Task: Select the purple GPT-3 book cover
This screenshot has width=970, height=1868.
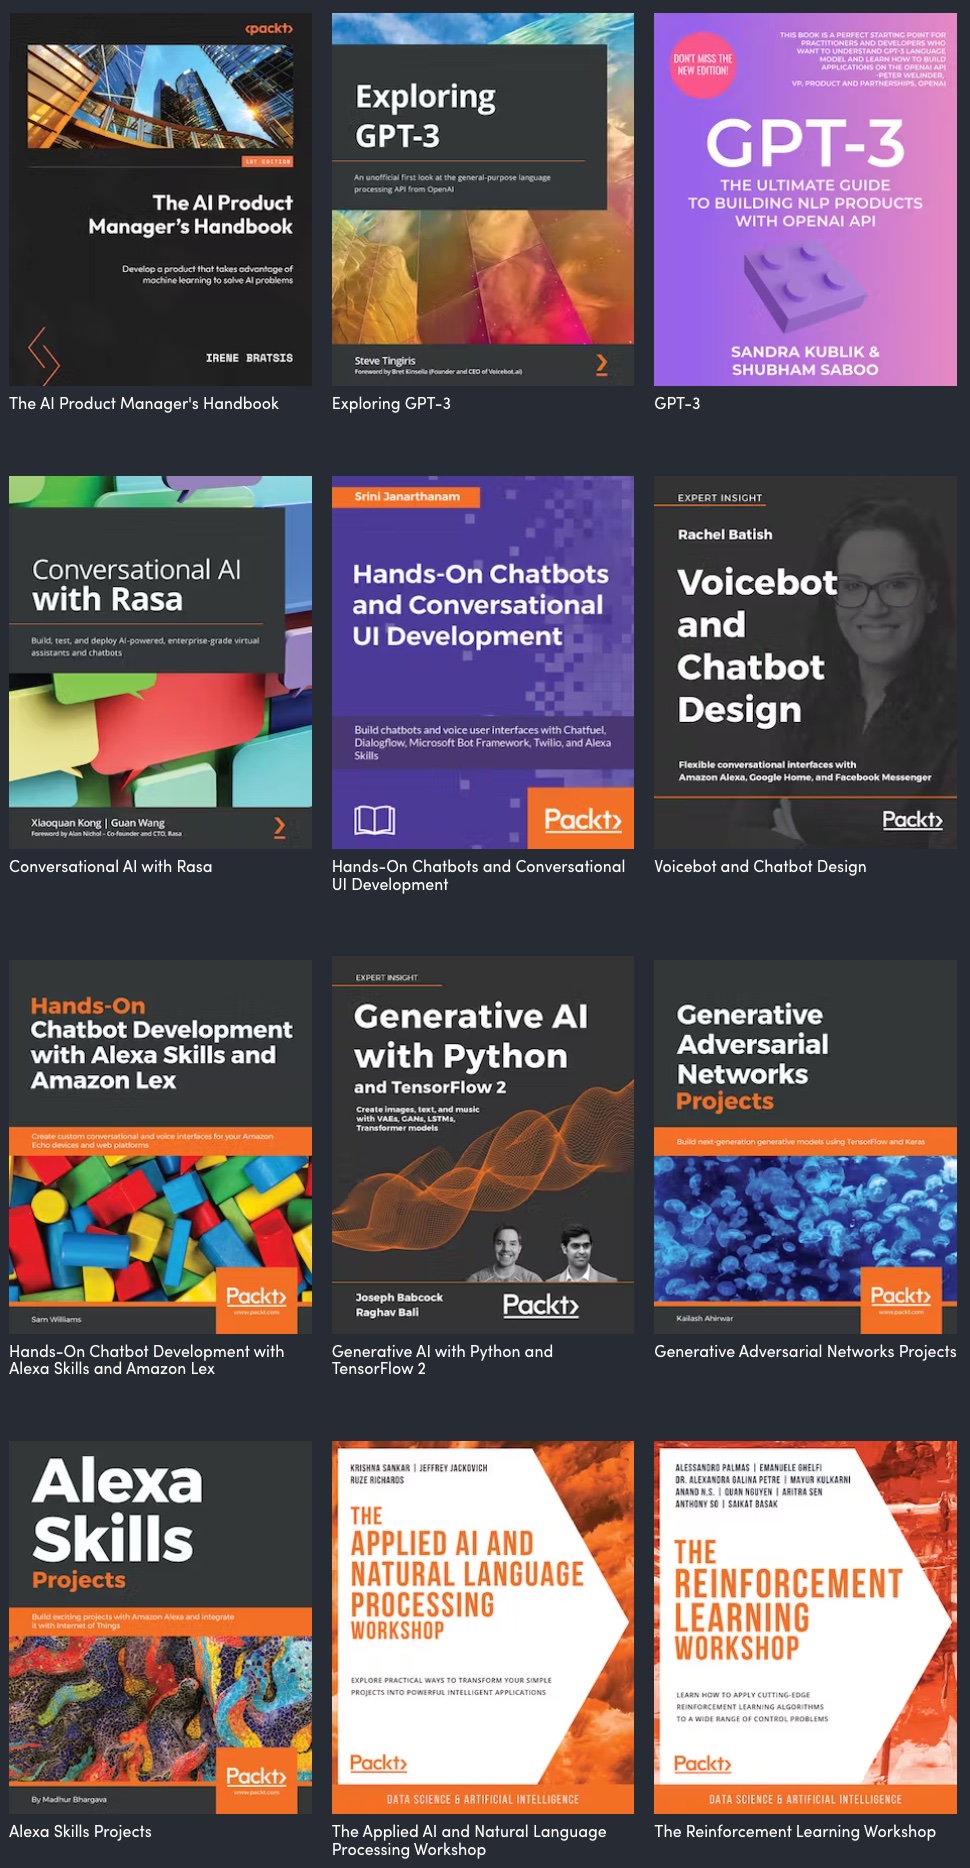Action: pyautogui.click(x=805, y=199)
